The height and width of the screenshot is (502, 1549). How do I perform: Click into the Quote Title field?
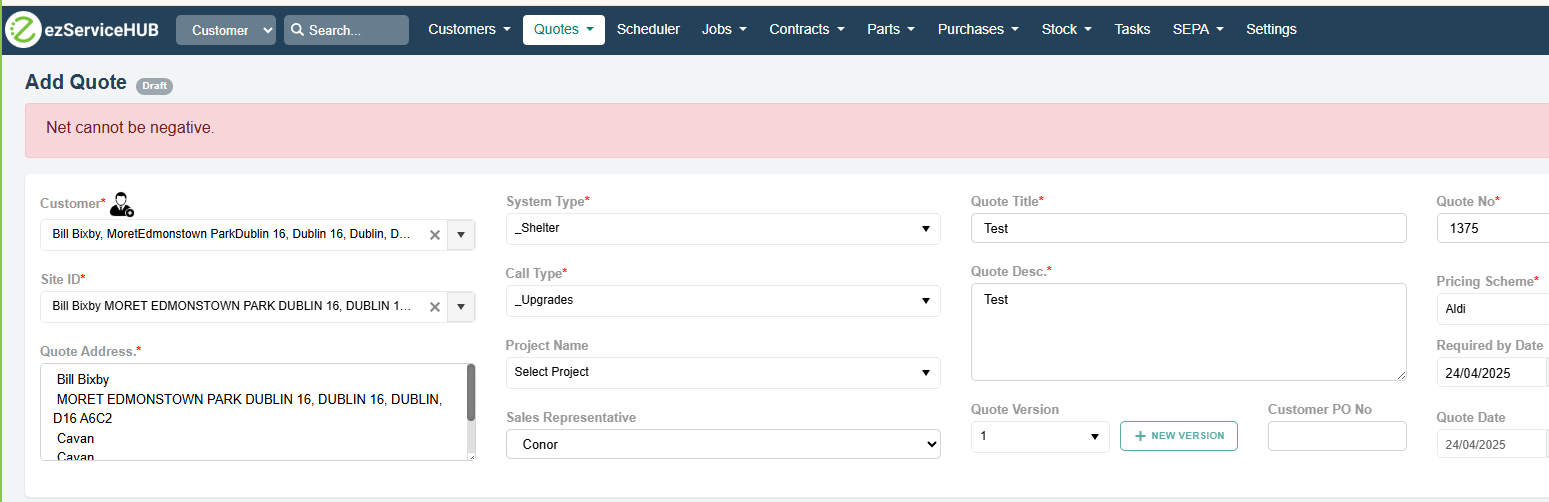click(1188, 228)
